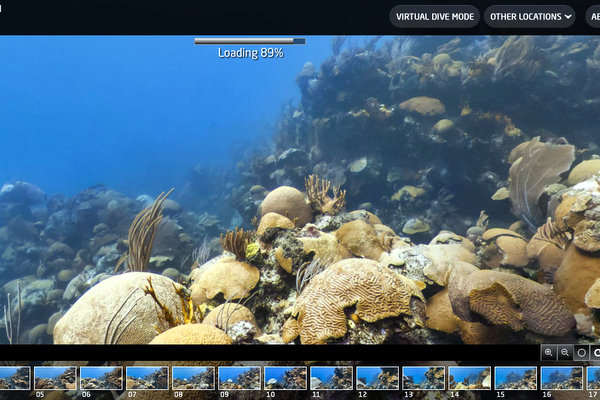Select thumbnail 08 reef image
Viewport: 600px width, 400px height.
click(193, 377)
